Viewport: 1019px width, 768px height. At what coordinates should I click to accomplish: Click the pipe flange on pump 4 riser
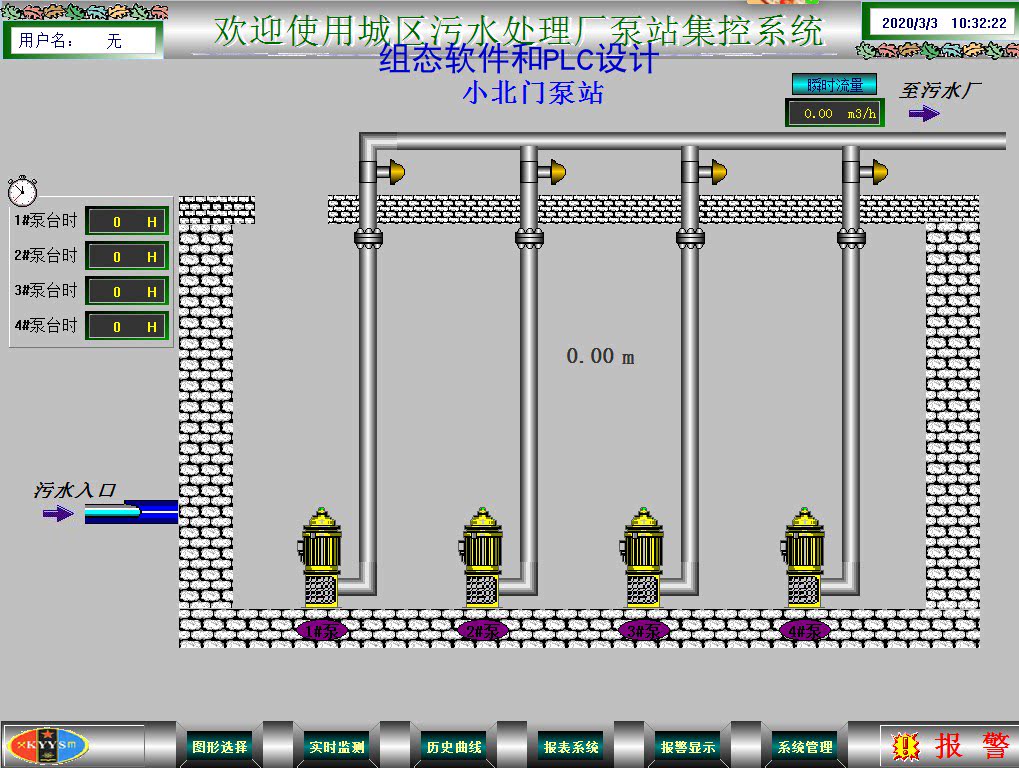point(851,238)
